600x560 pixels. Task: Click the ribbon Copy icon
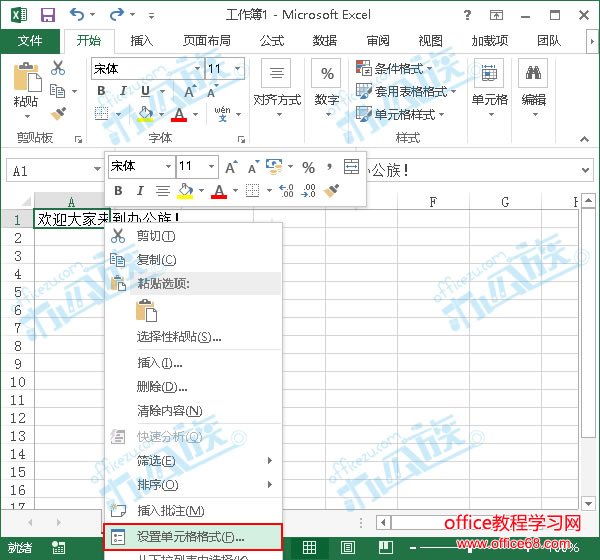58,91
